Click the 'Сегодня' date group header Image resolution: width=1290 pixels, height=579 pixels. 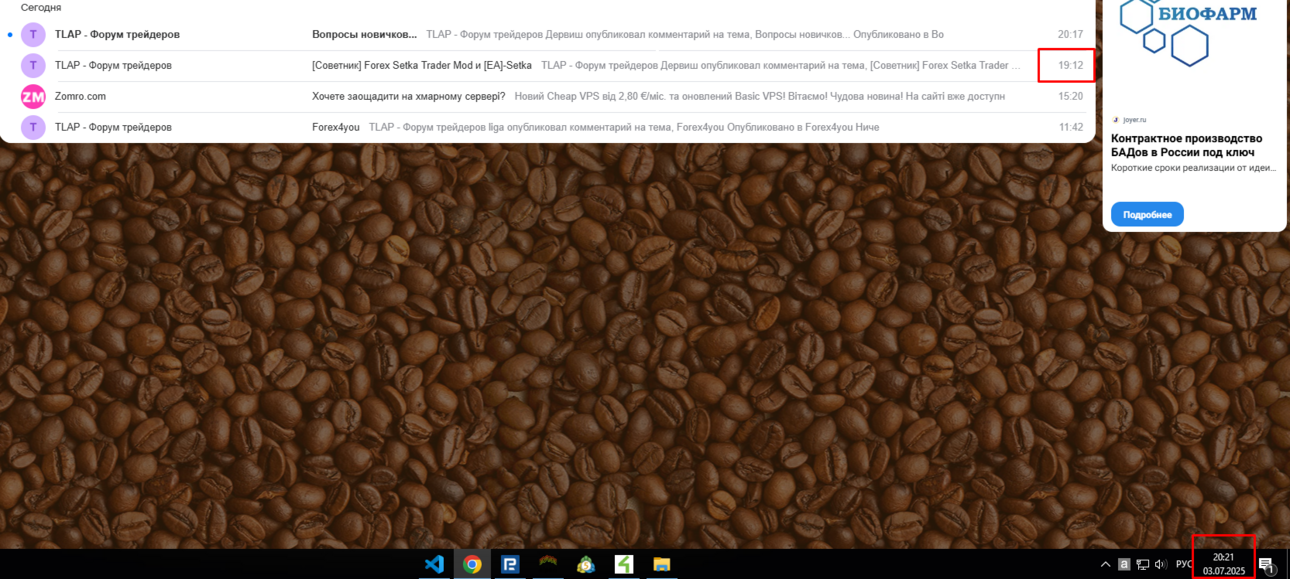pyautogui.click(x=41, y=7)
